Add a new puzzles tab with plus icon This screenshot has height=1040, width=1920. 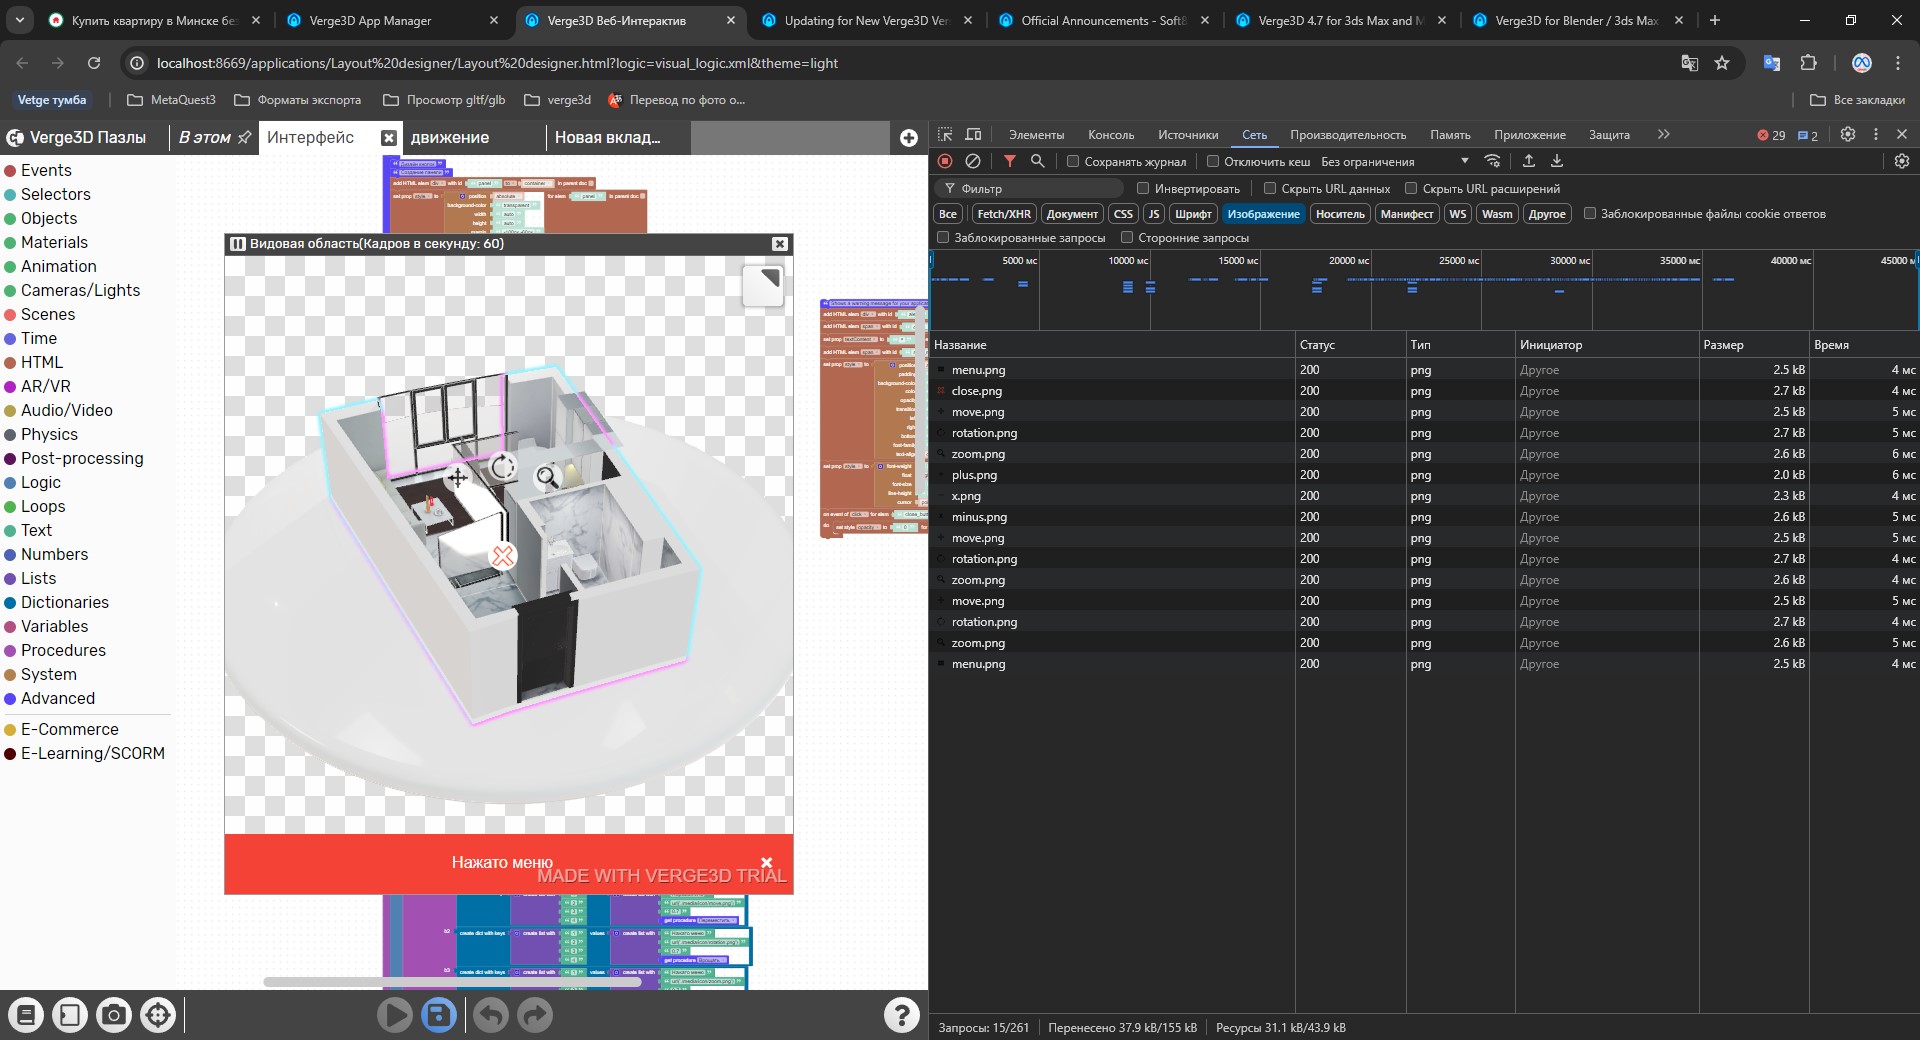coord(908,138)
